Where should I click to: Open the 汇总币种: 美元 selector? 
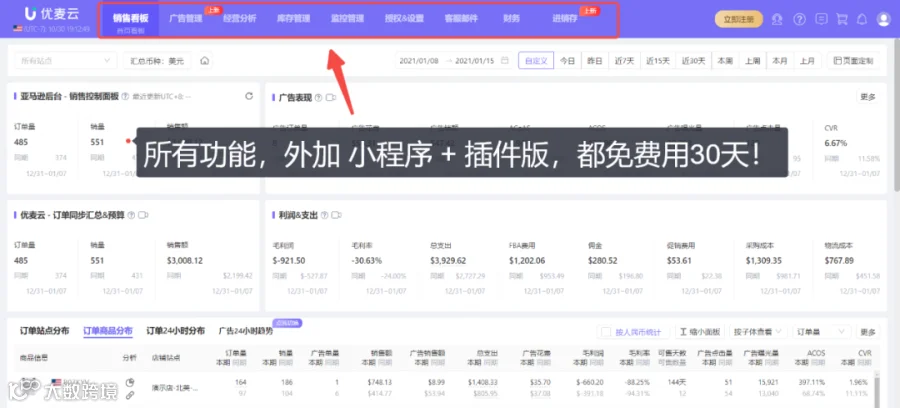click(x=157, y=60)
